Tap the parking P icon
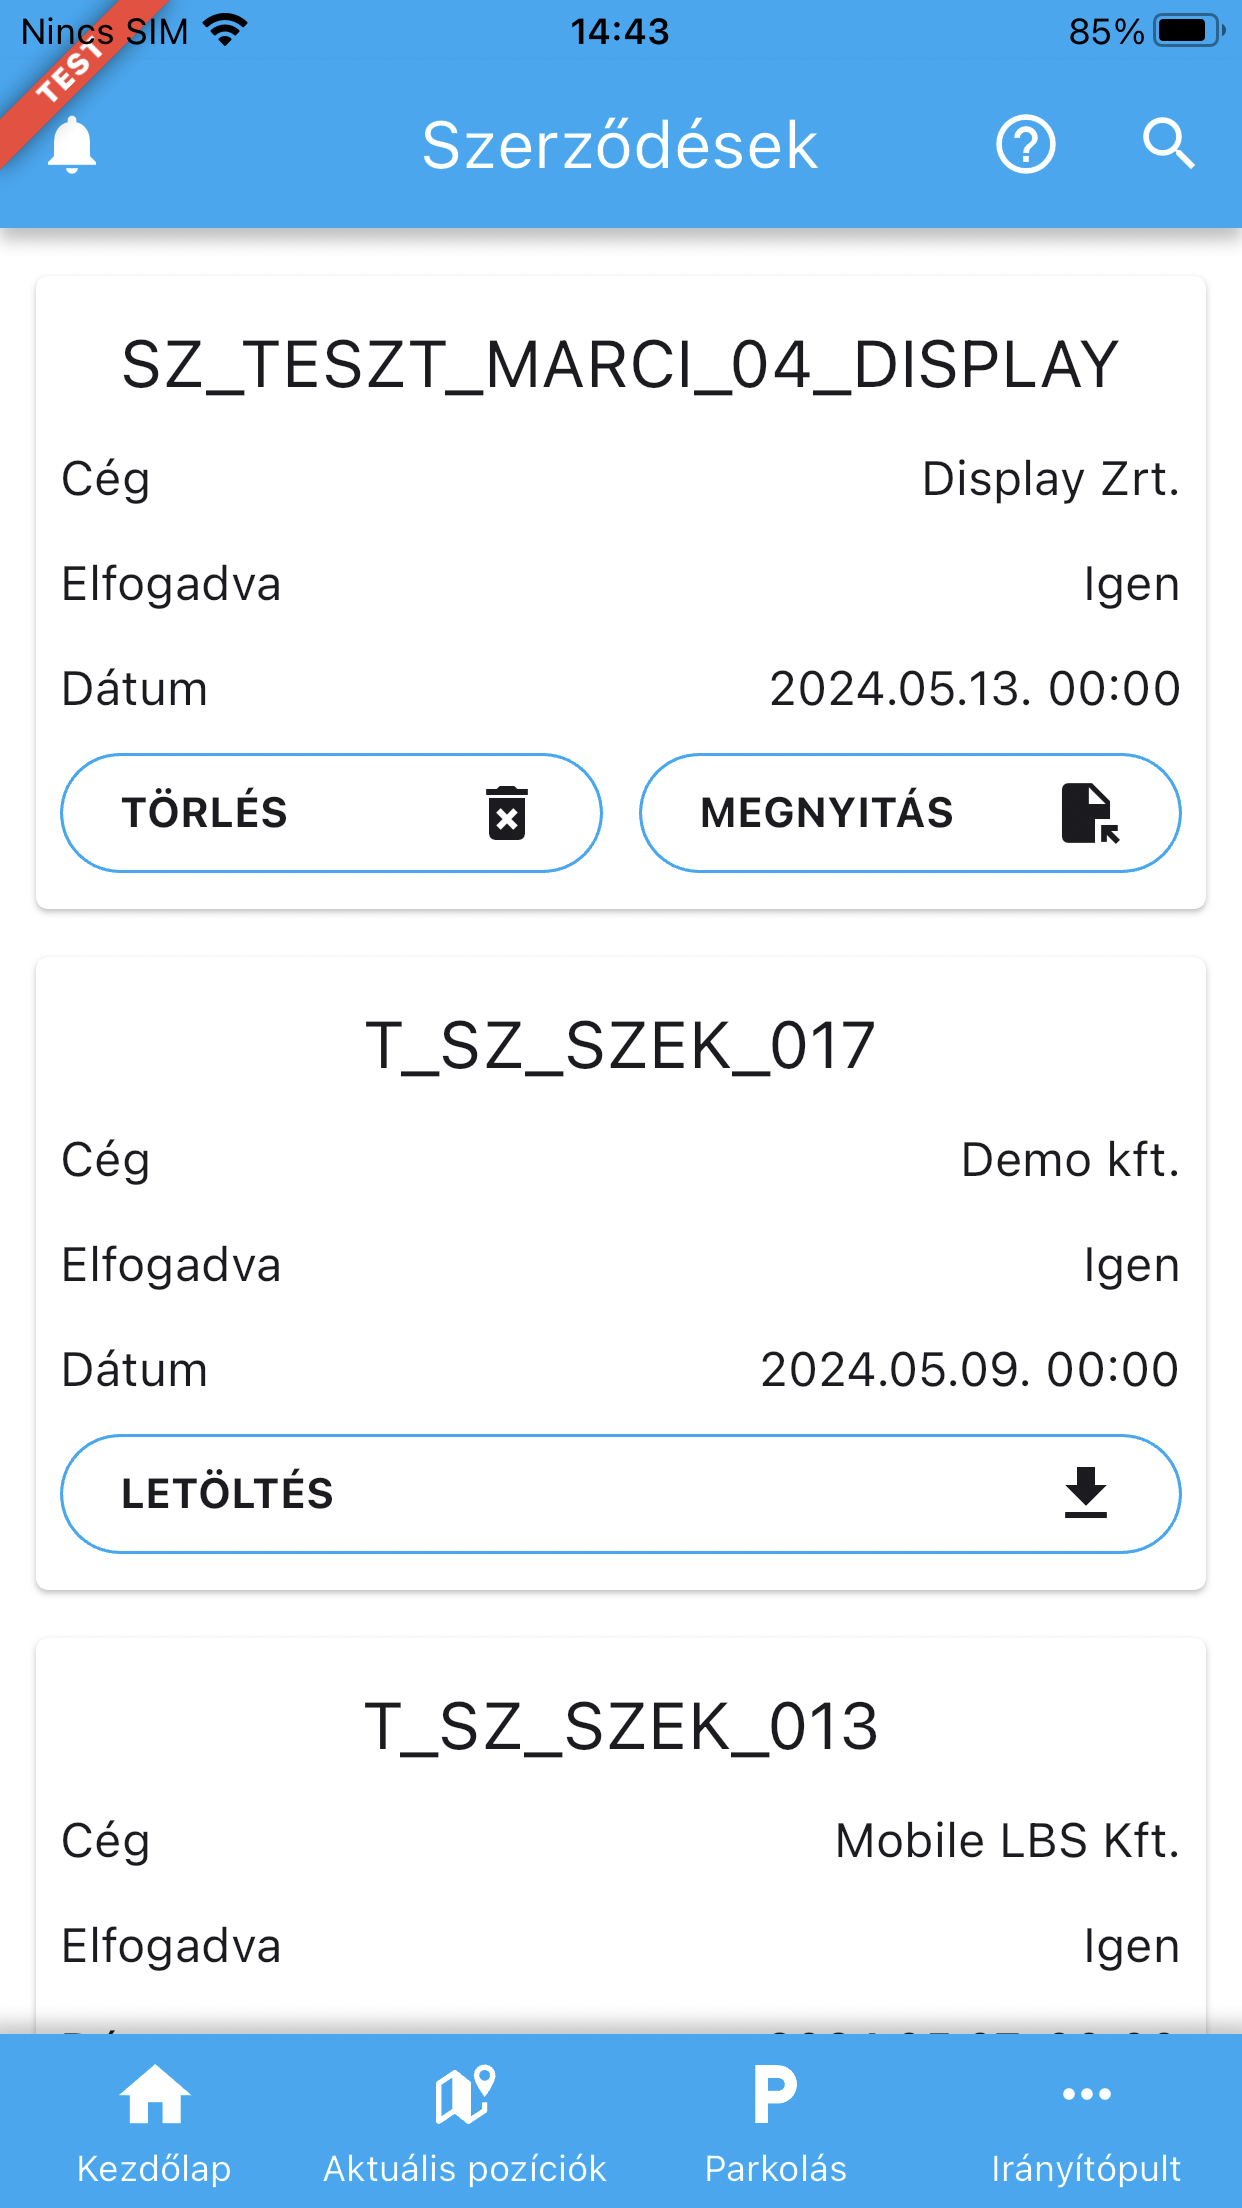The height and width of the screenshot is (2208, 1242). (x=775, y=2094)
